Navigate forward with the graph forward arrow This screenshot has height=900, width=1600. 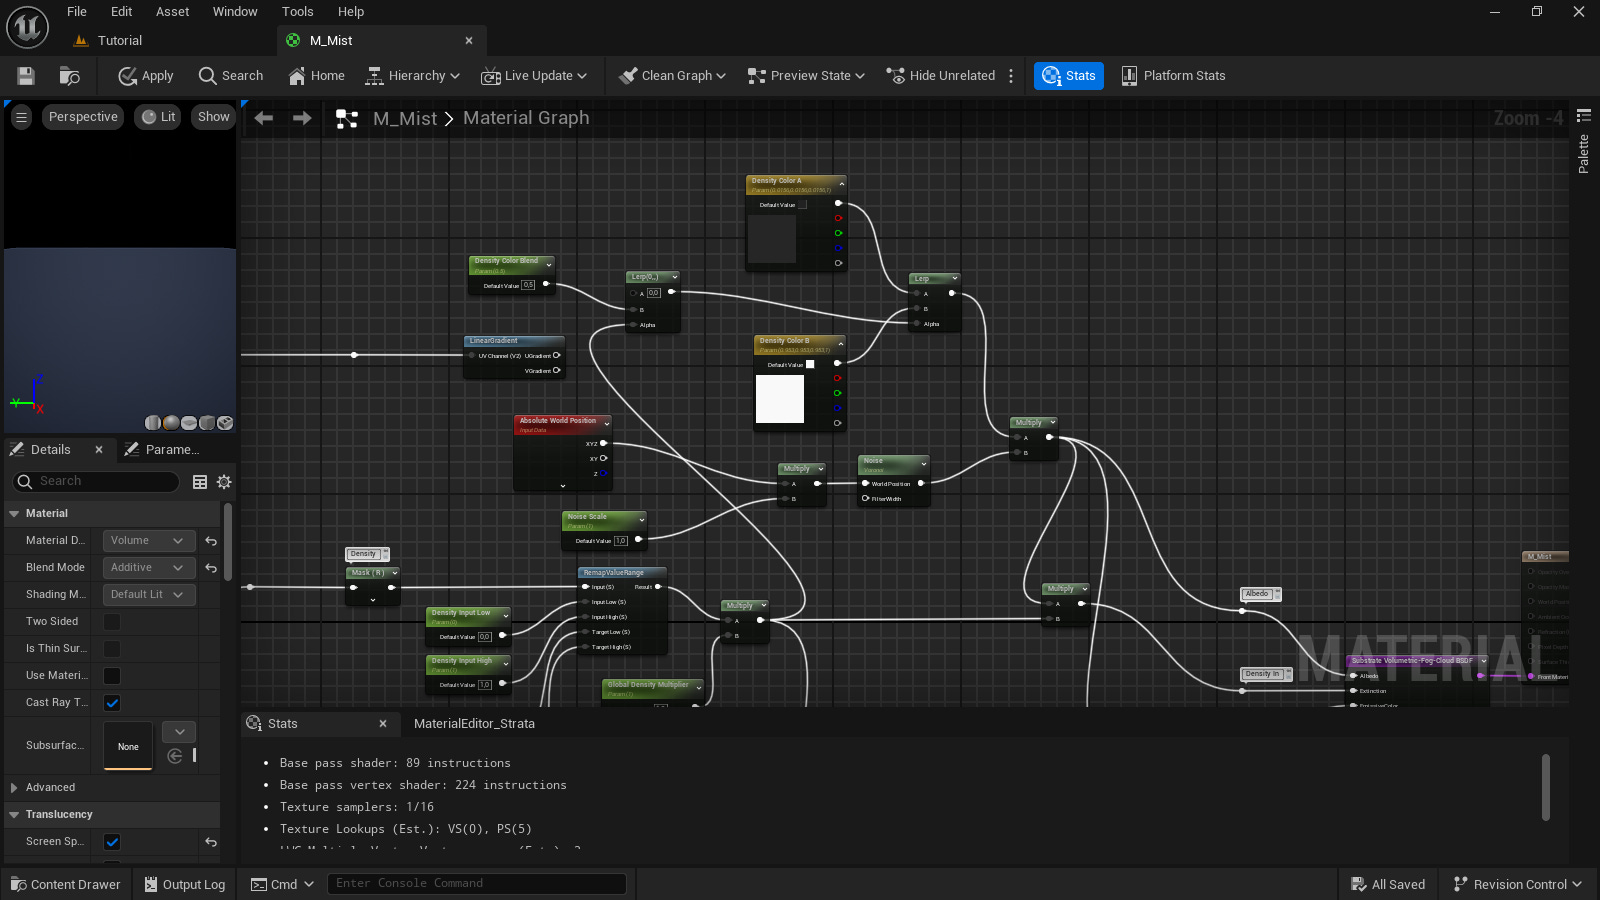click(302, 118)
